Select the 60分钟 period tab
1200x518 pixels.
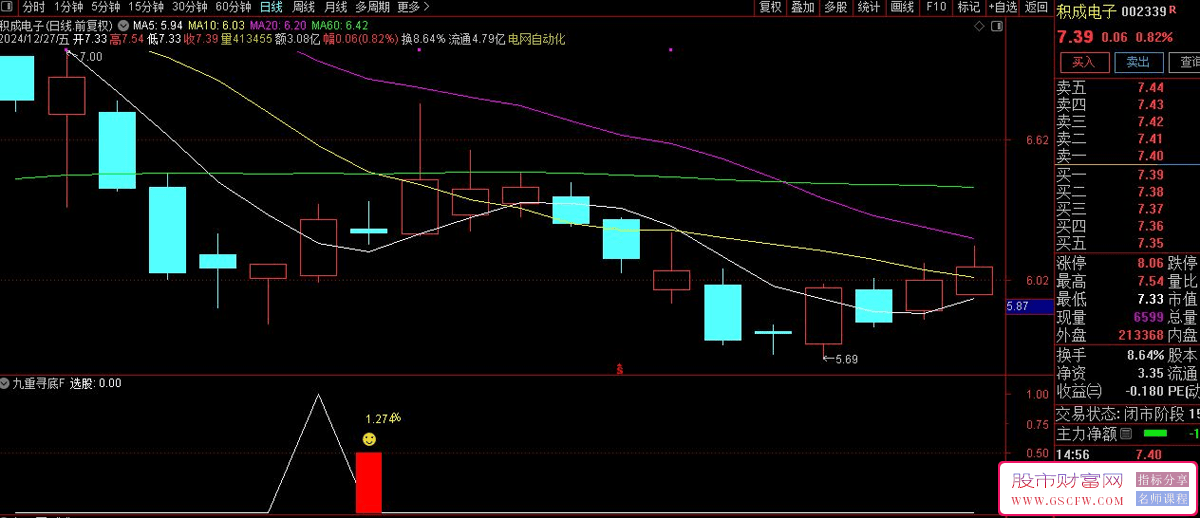click(x=233, y=6)
